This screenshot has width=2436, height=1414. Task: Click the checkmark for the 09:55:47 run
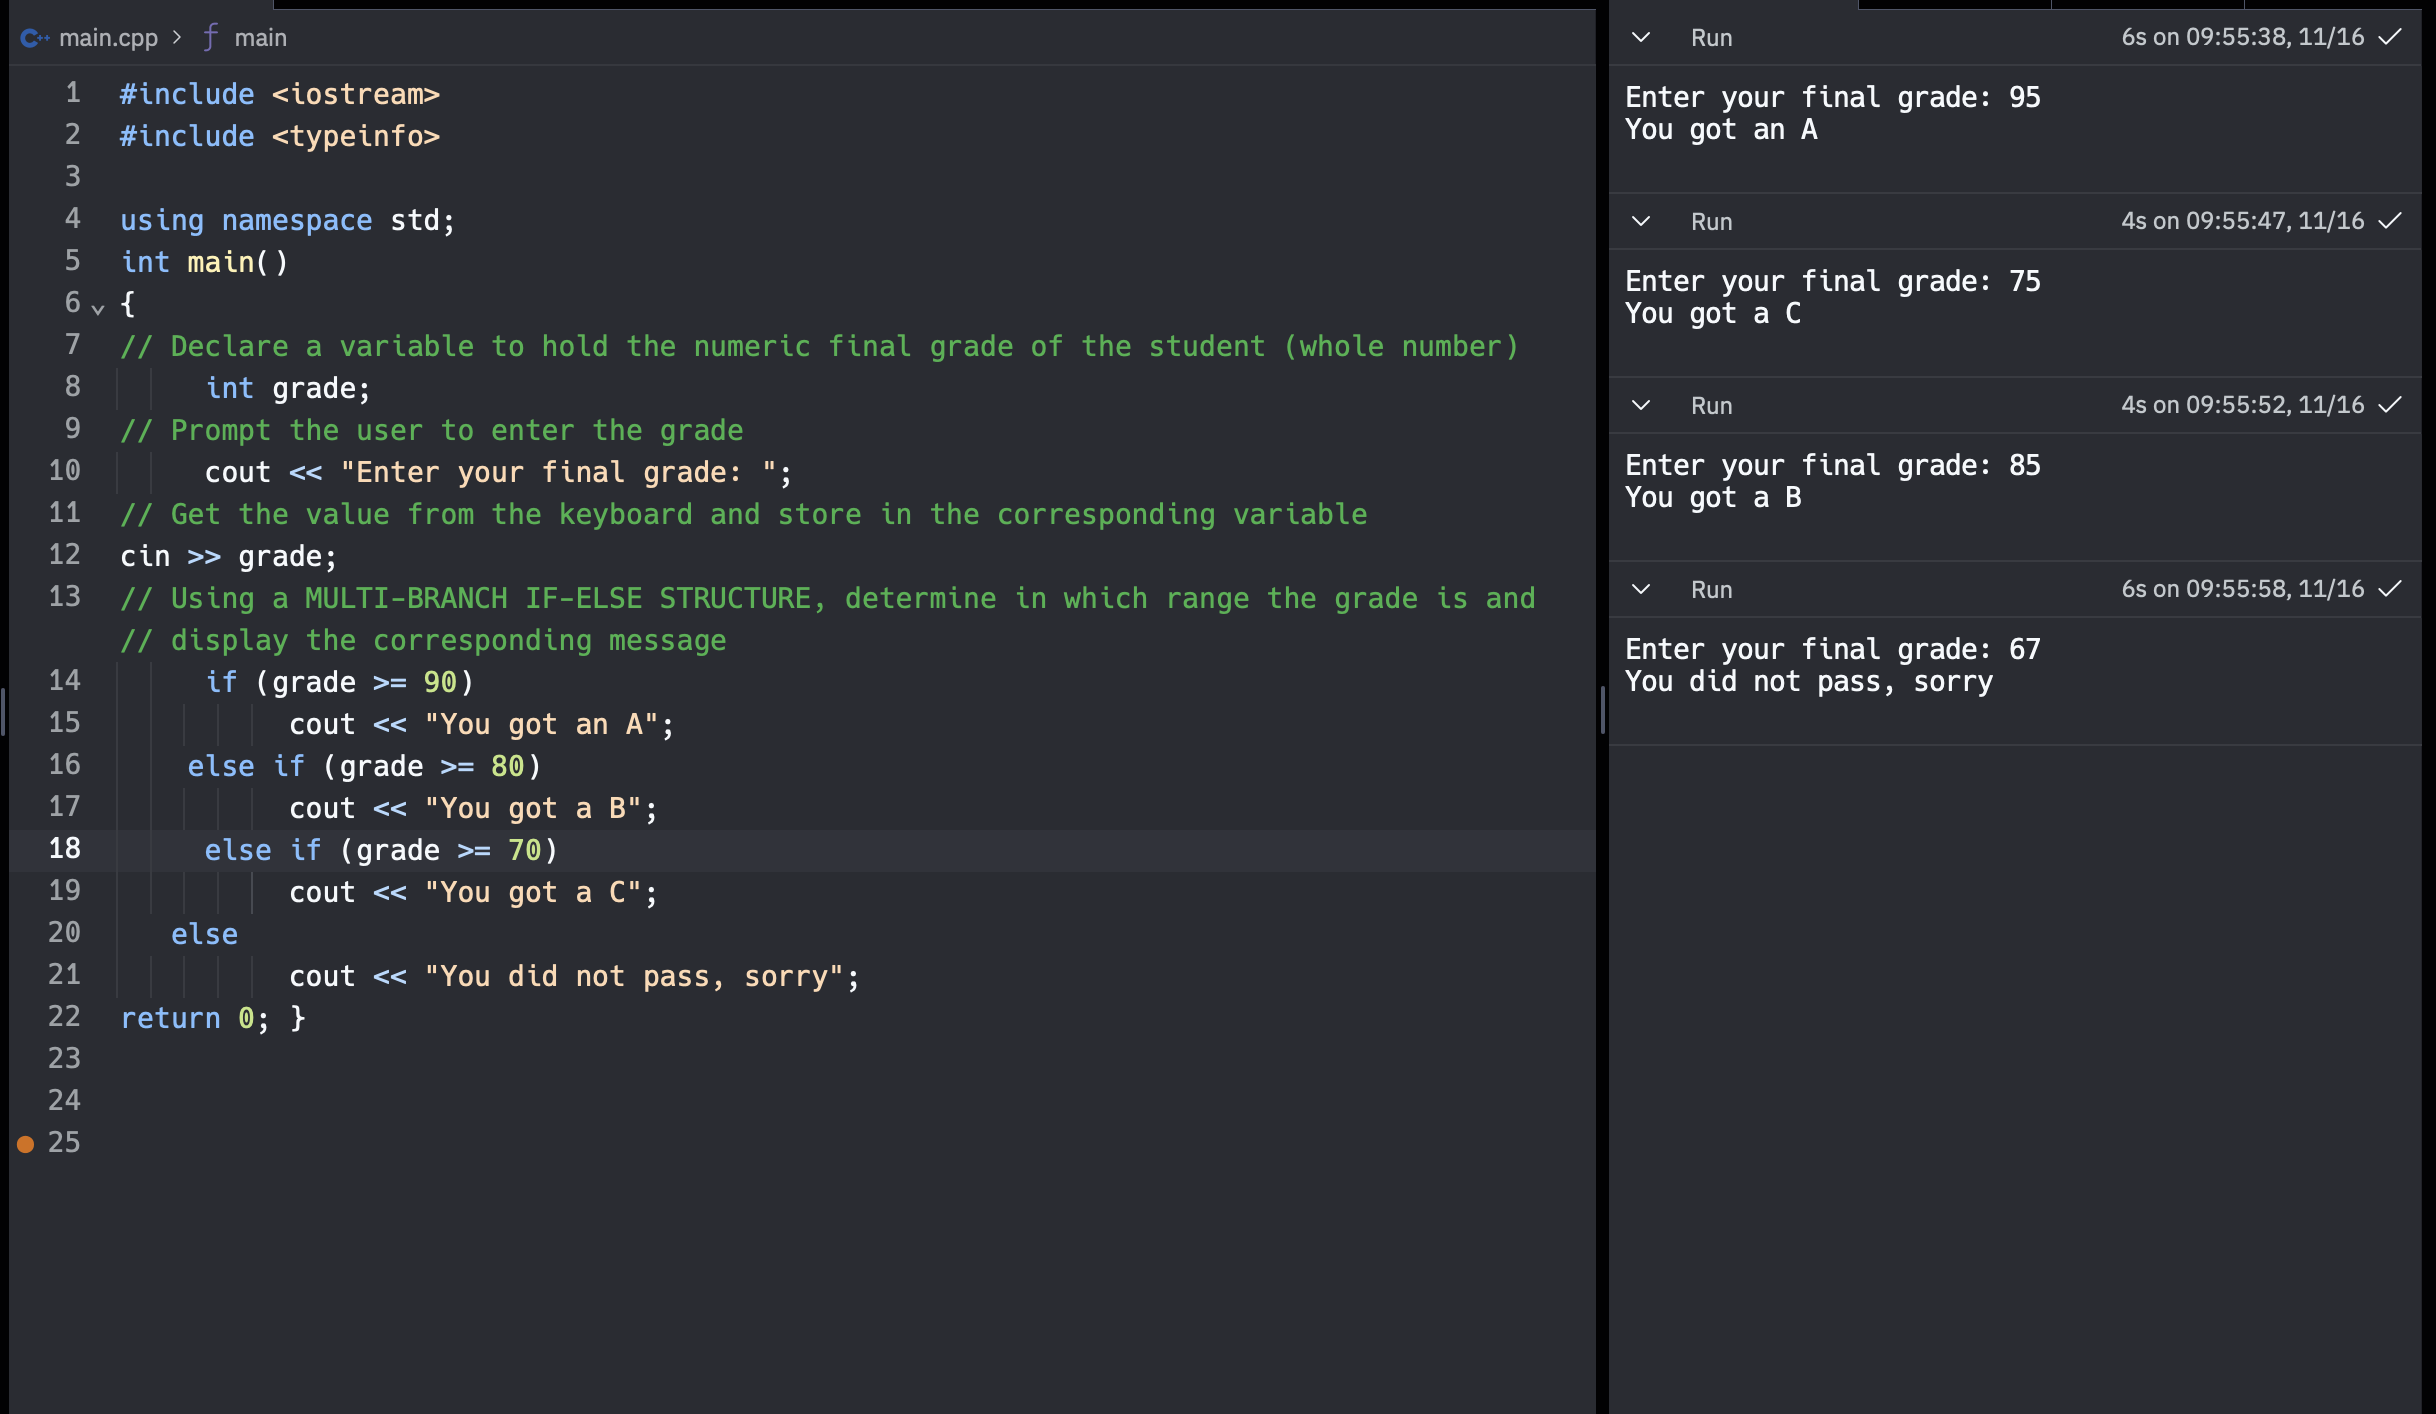pos(2390,221)
